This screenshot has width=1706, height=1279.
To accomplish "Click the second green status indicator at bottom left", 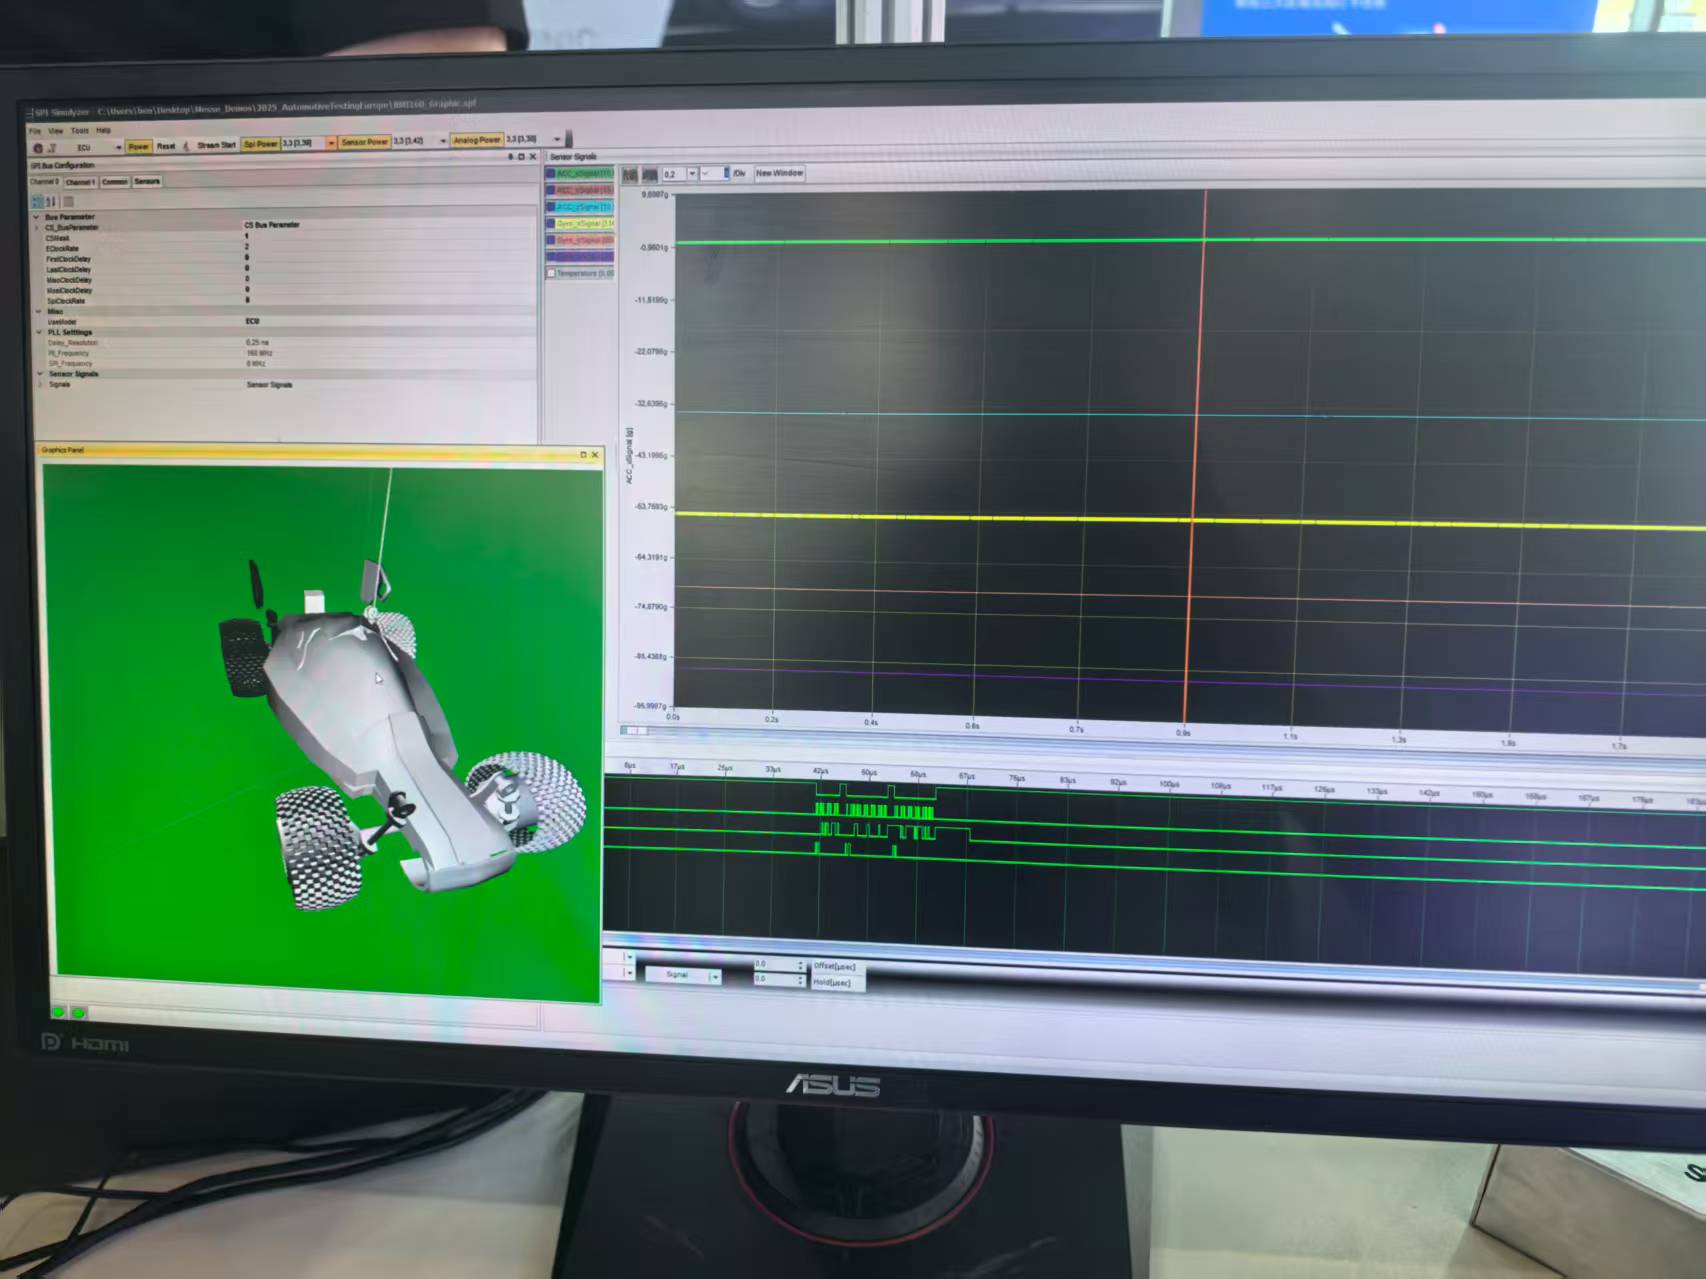I will pyautogui.click(x=78, y=1013).
